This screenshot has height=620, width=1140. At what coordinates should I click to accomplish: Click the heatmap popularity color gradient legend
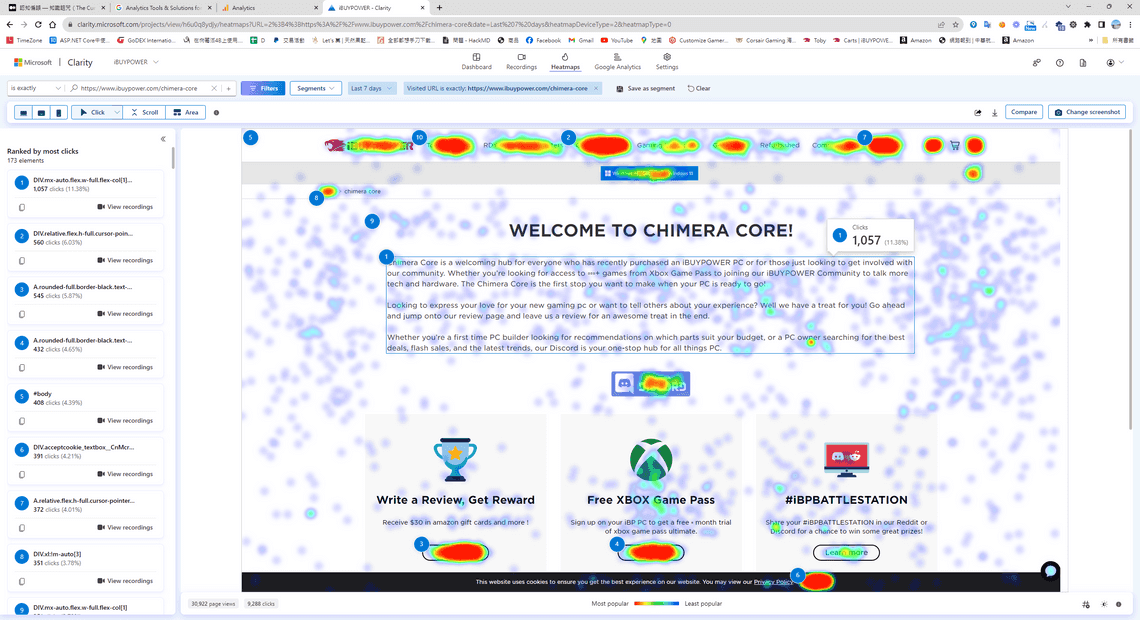click(x=656, y=604)
